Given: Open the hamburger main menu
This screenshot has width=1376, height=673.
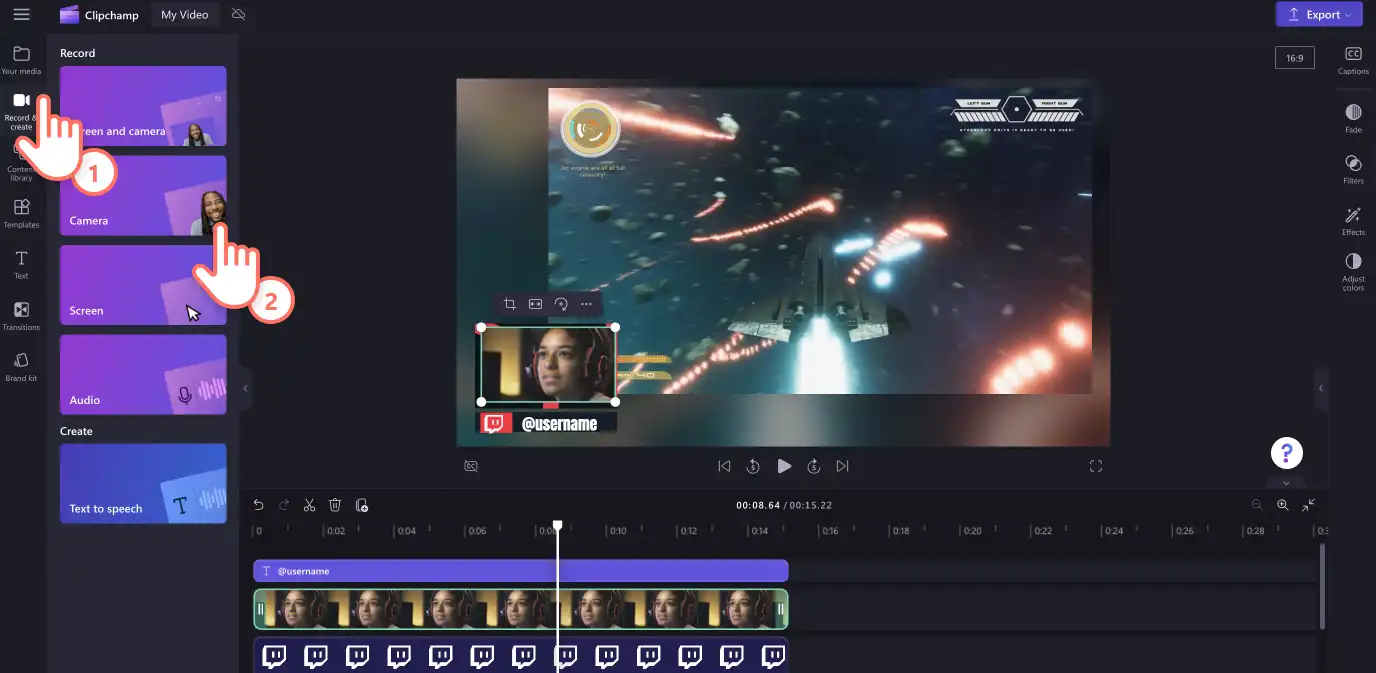Looking at the screenshot, I should pyautogui.click(x=21, y=14).
